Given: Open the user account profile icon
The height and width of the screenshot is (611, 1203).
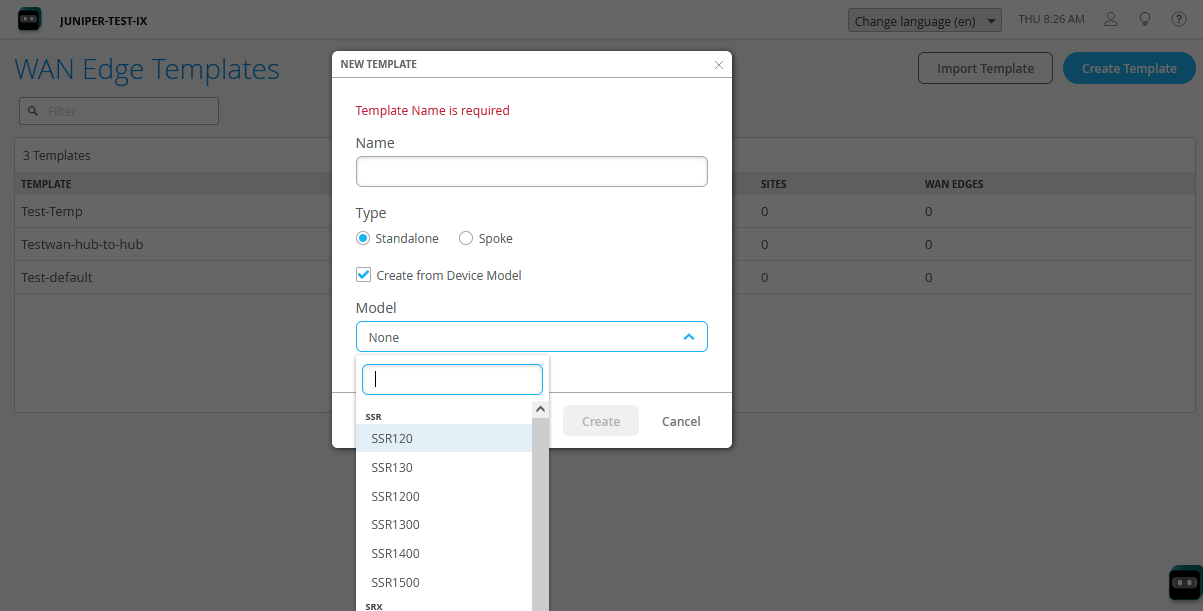Looking at the screenshot, I should 1111,20.
